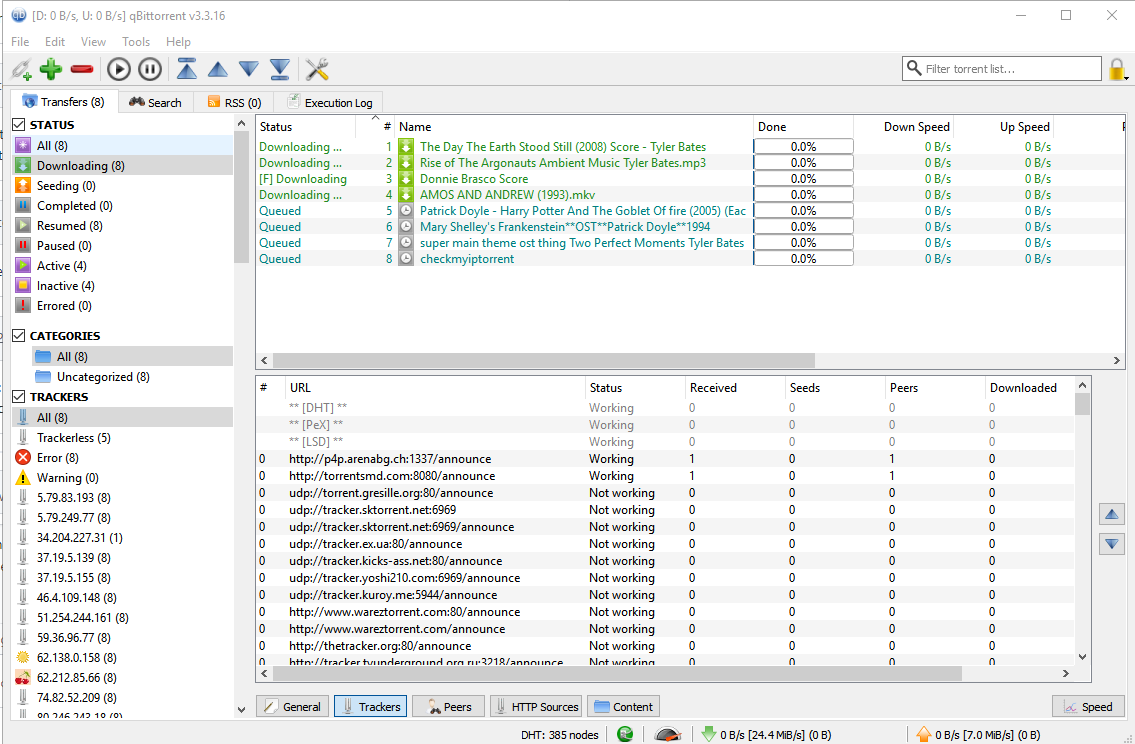1135x744 pixels.
Task: Select the Active (4) status filter
Action: [123, 266]
